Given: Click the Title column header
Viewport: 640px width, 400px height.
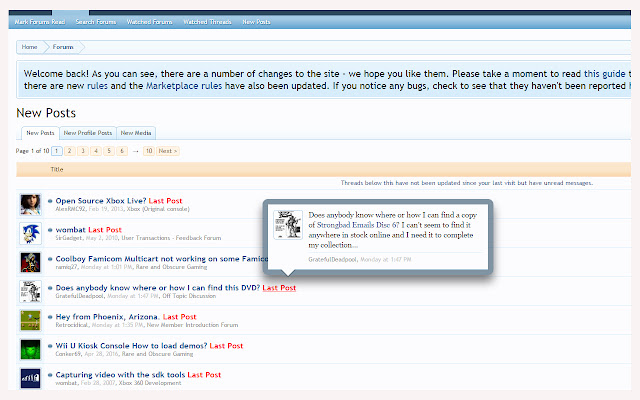Looking at the screenshot, I should [57, 169].
